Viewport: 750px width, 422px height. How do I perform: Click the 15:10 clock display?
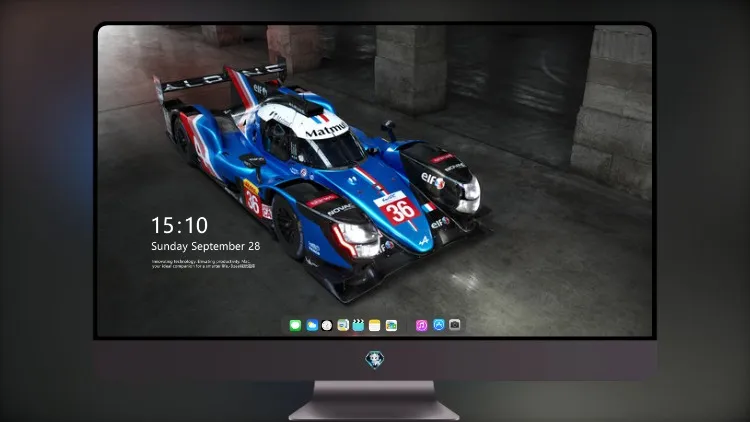(179, 225)
